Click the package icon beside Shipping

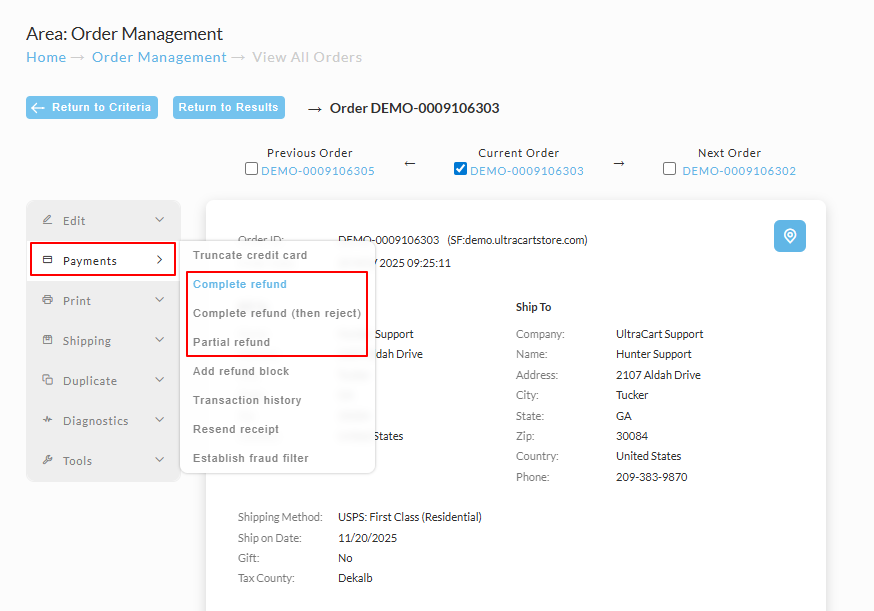click(x=47, y=340)
